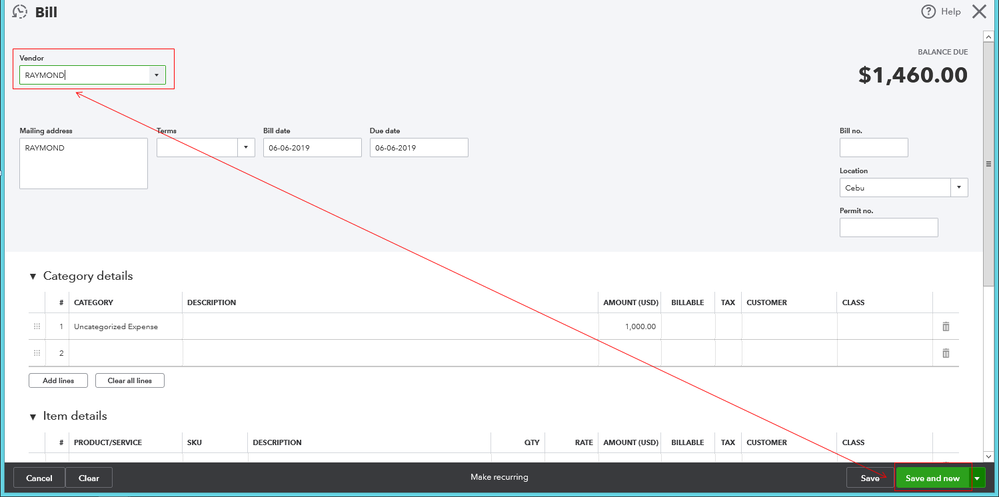Screen dimensions: 999x497
Task: Click the RATE column header
Action: click(x=583, y=442)
